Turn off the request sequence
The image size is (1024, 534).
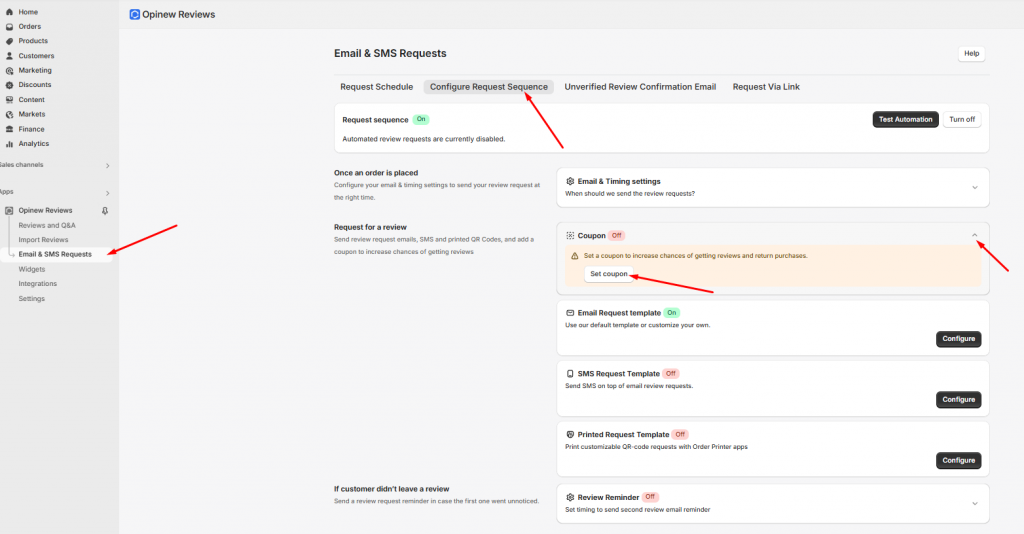962,119
